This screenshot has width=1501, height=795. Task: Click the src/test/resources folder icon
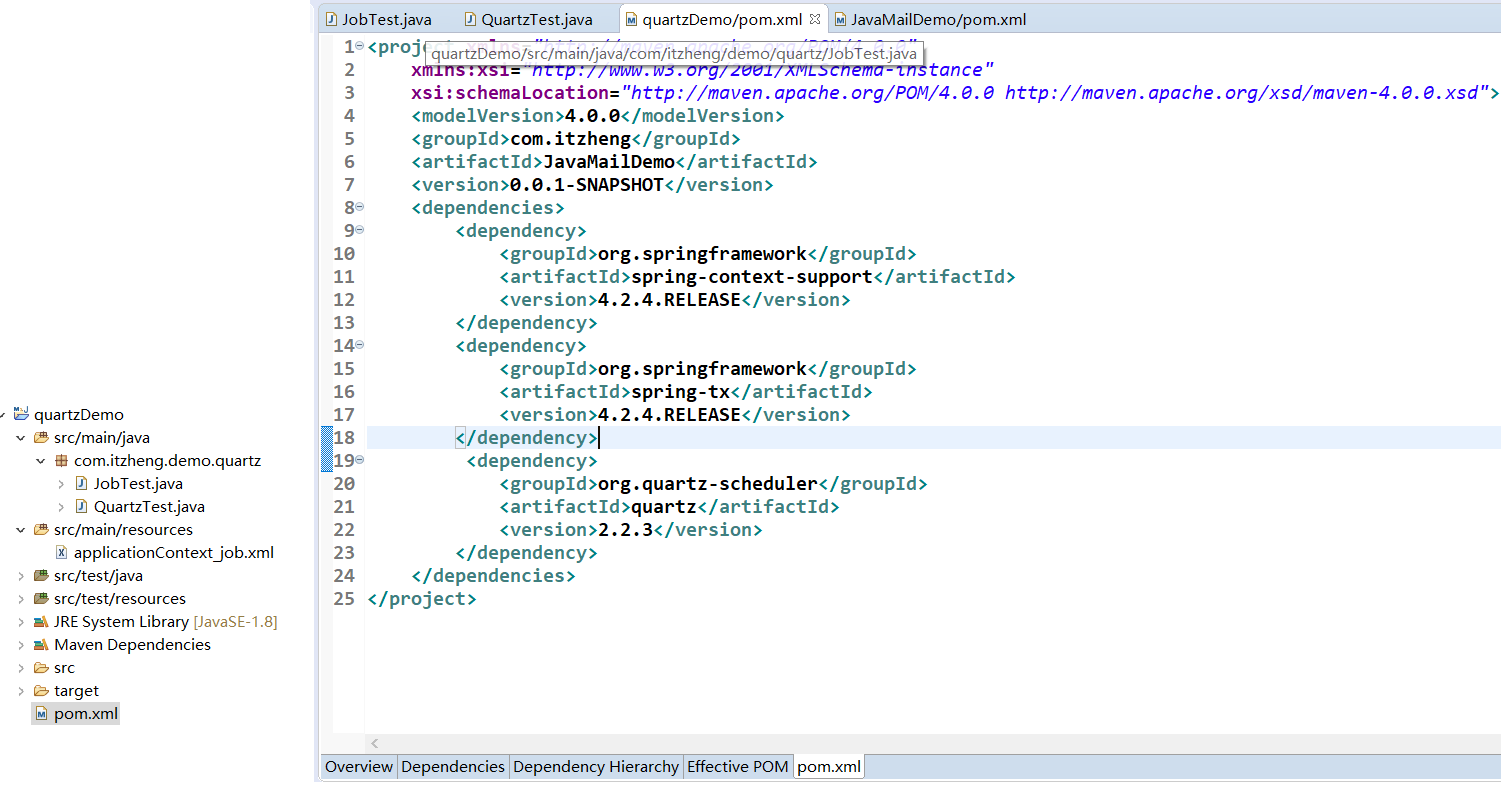(x=41, y=598)
